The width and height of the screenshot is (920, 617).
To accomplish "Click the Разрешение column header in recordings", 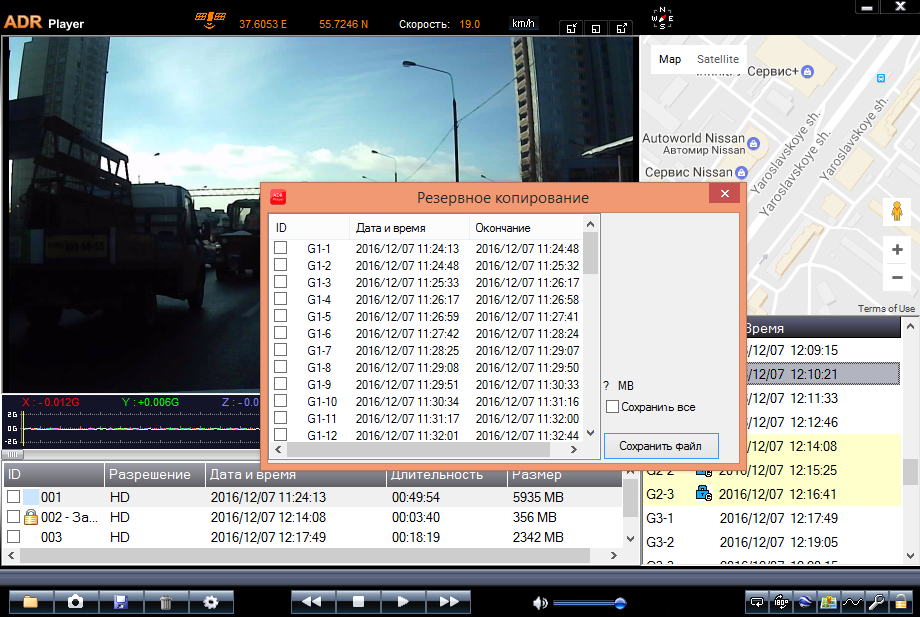I will coord(155,474).
